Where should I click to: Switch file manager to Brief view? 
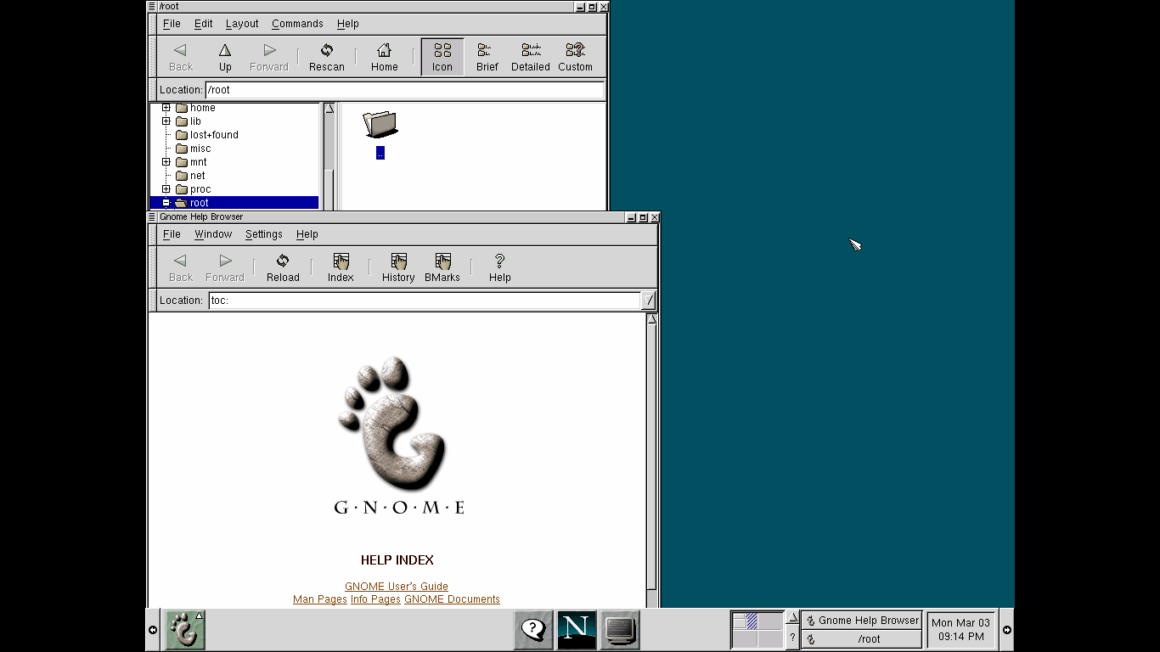487,57
